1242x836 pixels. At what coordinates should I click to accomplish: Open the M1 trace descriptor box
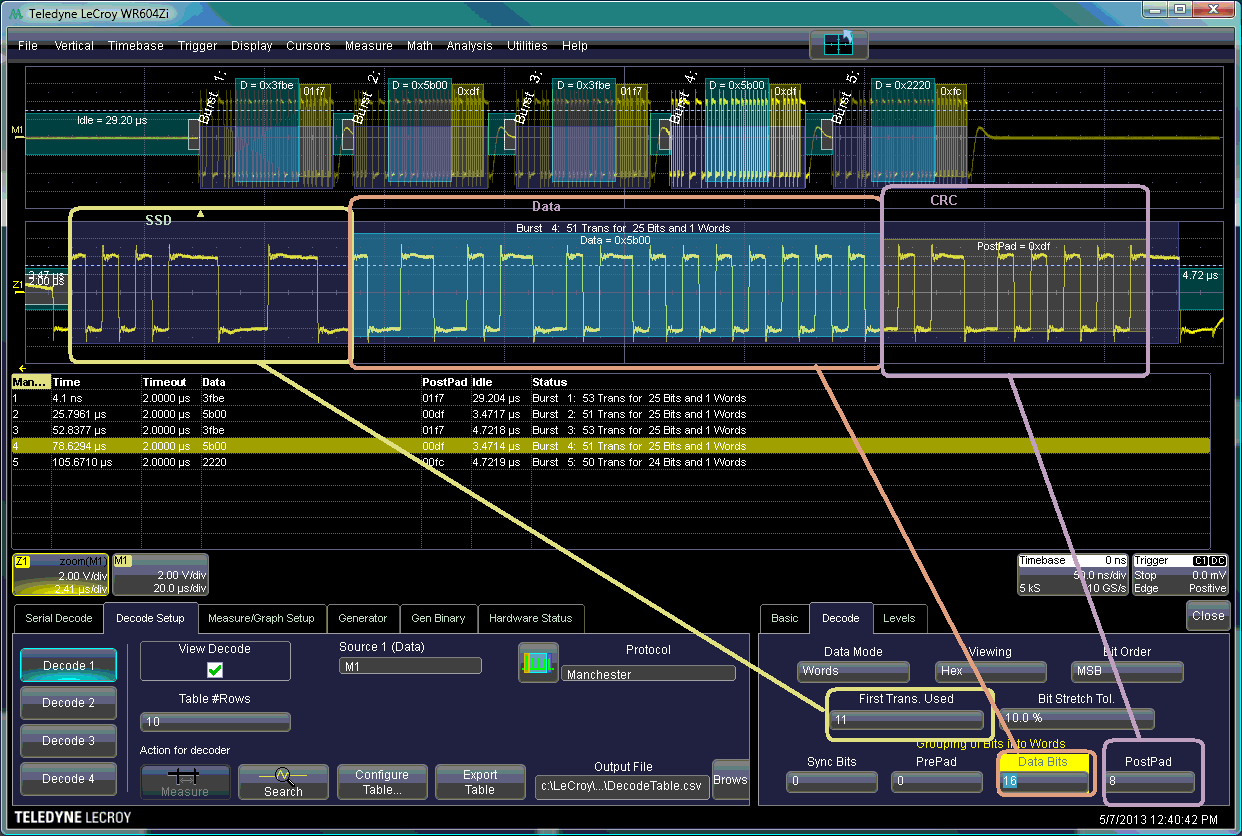click(160, 575)
